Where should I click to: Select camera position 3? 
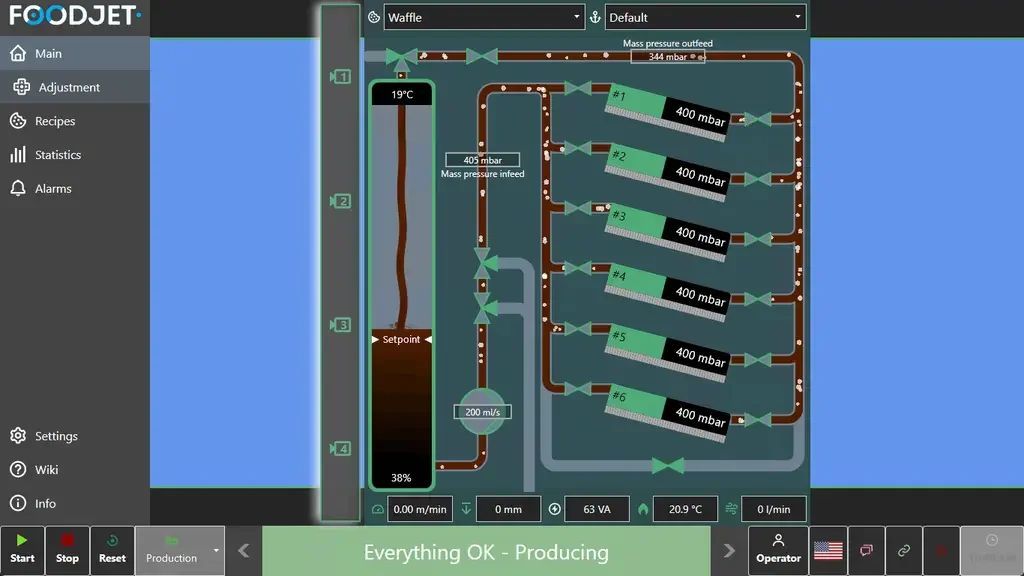[341, 325]
